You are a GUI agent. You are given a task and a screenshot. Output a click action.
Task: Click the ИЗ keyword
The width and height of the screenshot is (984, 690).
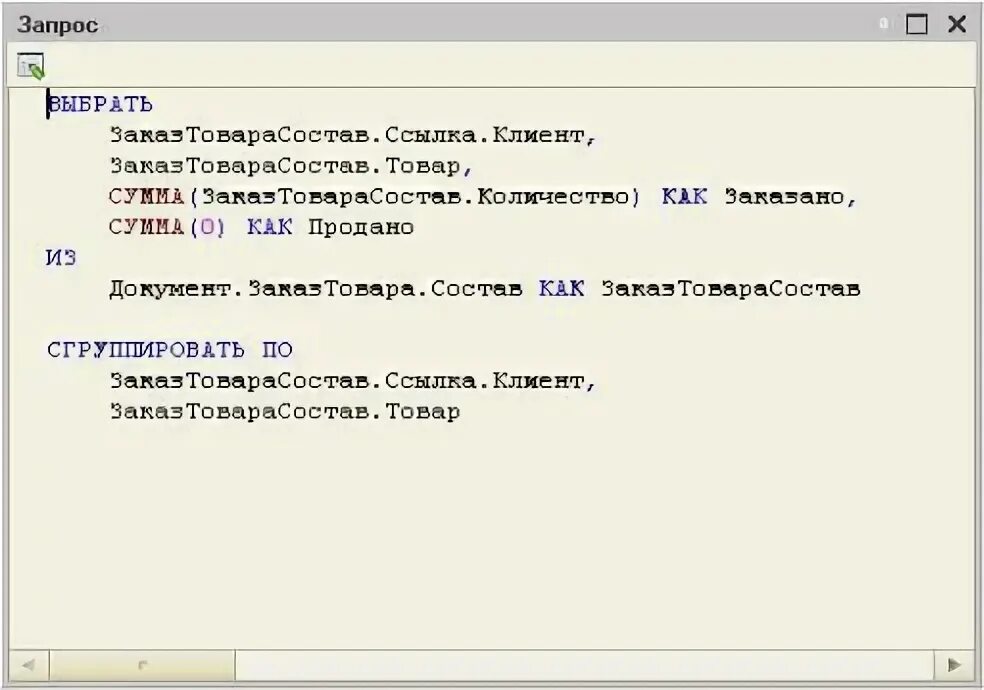click(x=62, y=257)
